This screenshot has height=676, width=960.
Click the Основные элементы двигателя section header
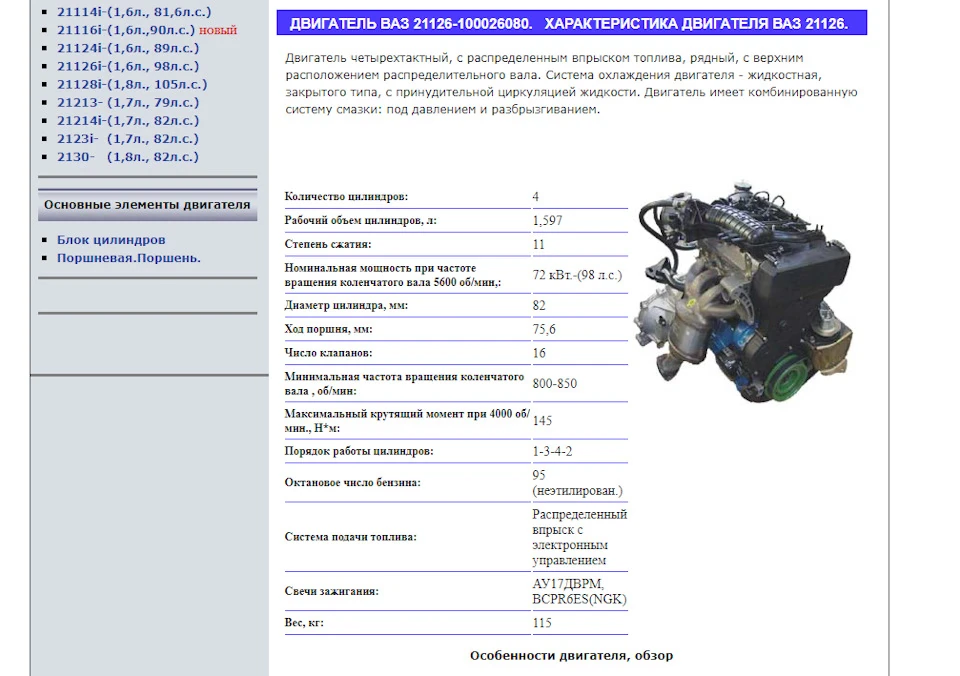[x=148, y=205]
